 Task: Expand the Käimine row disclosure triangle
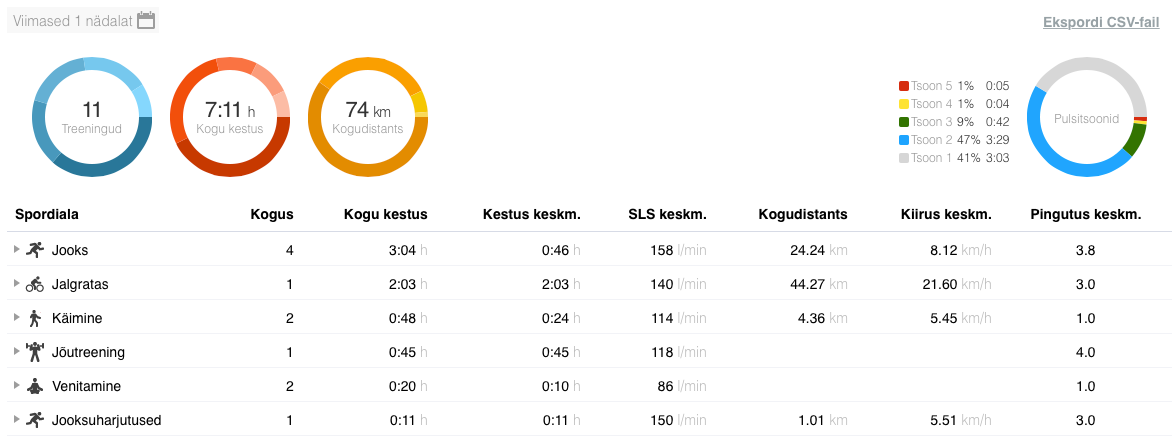click(16, 318)
